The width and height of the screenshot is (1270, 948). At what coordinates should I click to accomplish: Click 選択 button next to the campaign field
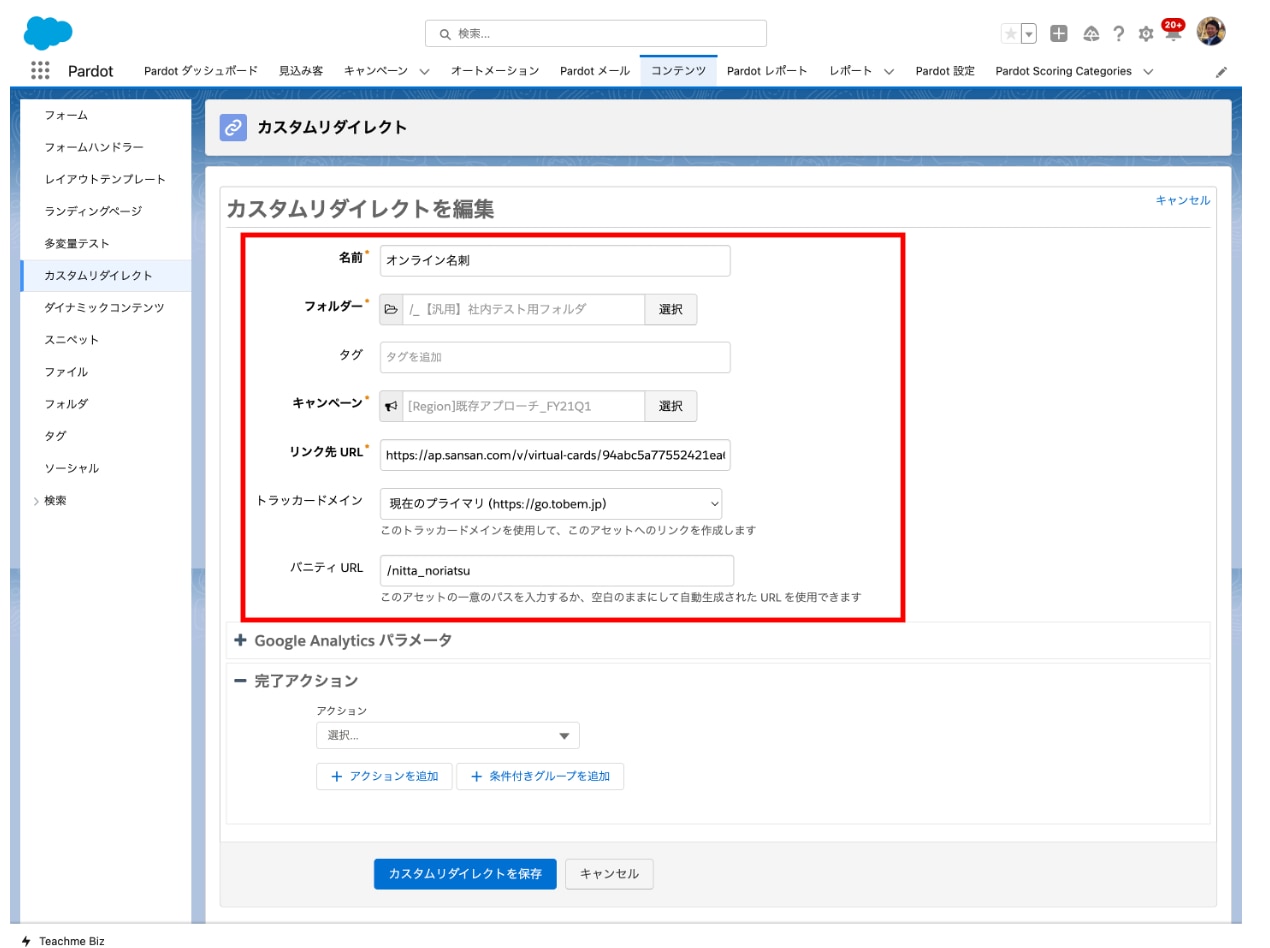[670, 406]
